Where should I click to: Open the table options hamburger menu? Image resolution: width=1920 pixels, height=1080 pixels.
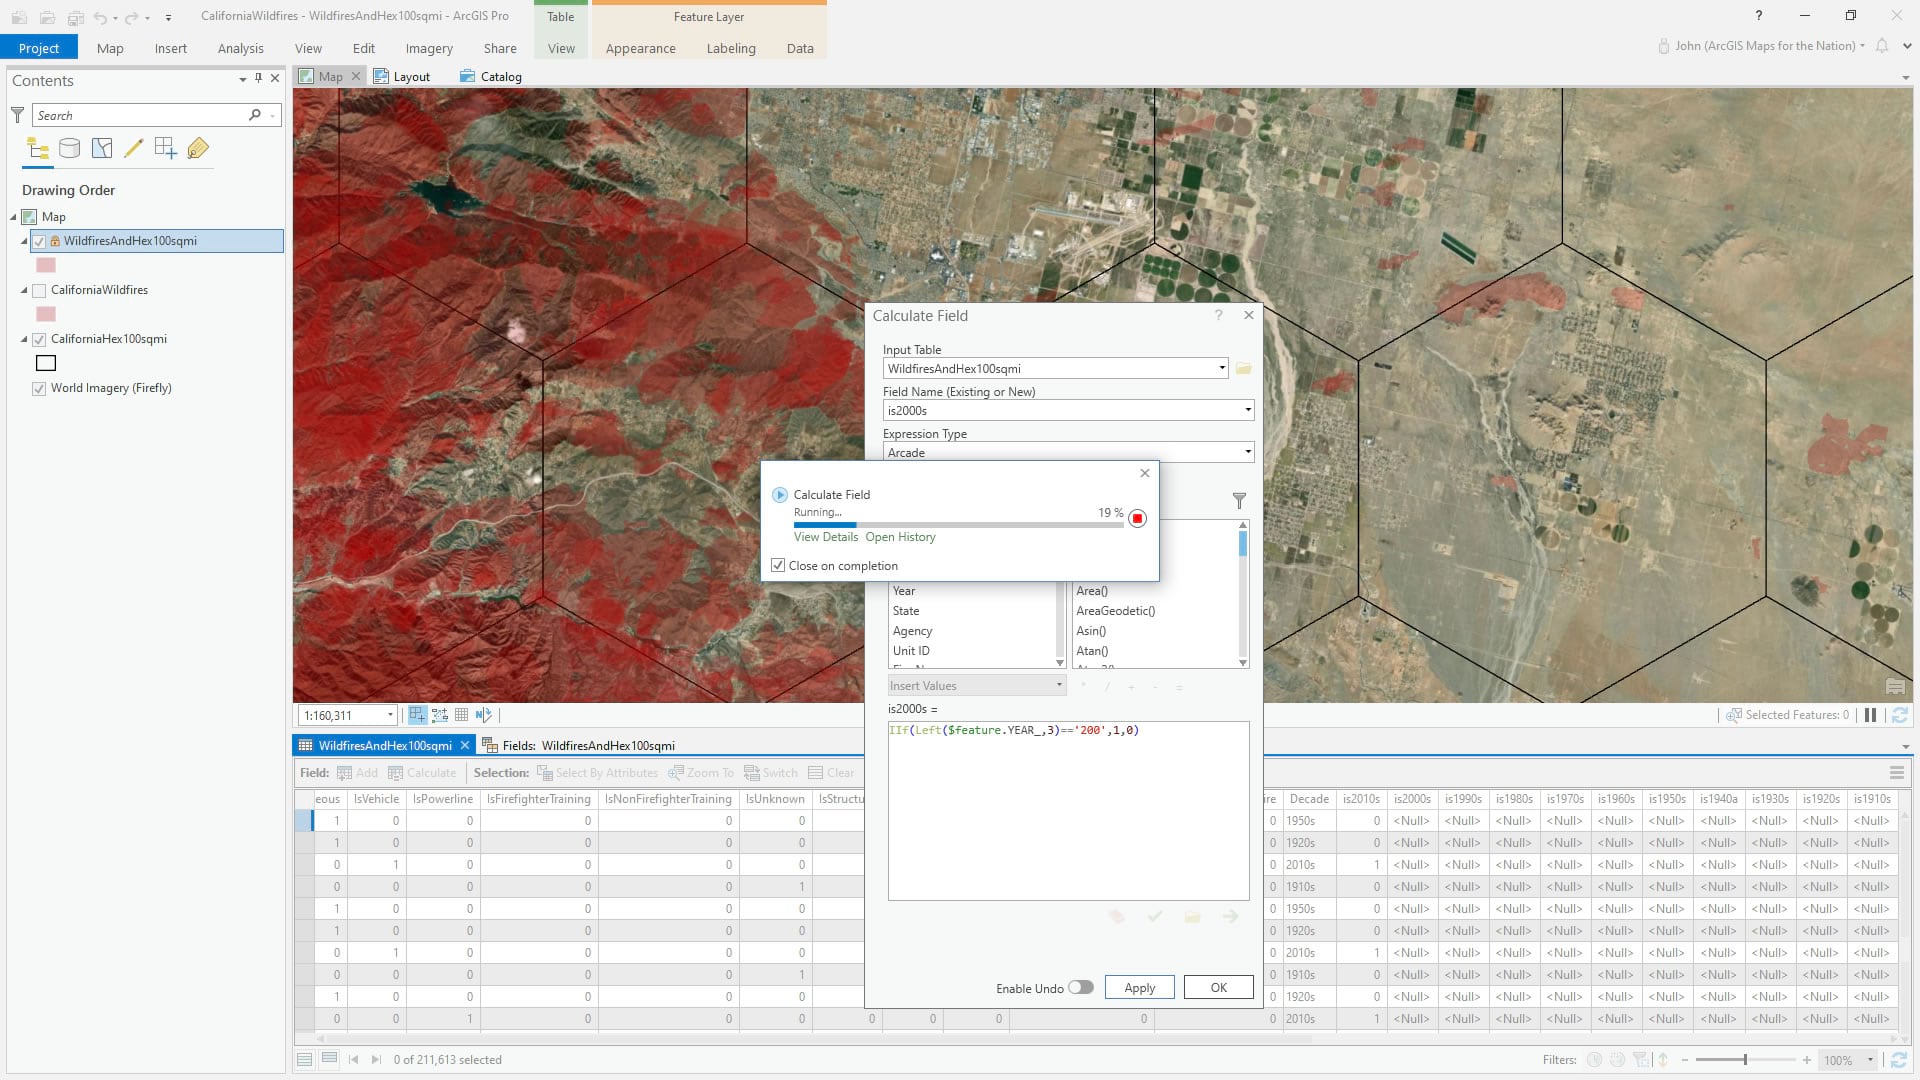coord(1896,773)
